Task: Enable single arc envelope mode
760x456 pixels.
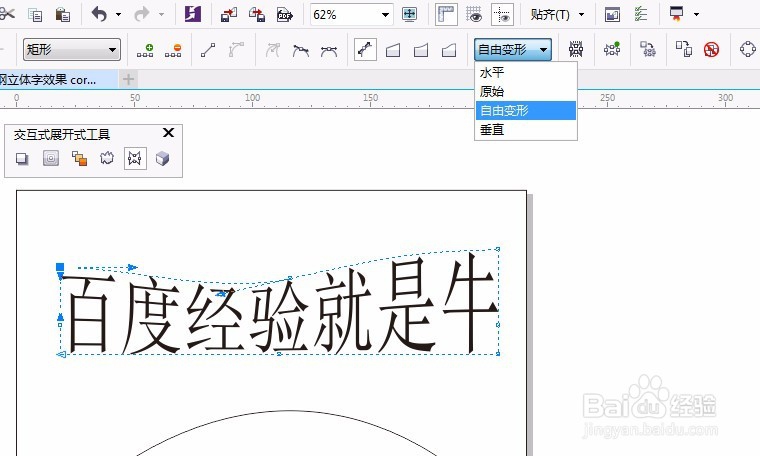Action: (x=421, y=50)
